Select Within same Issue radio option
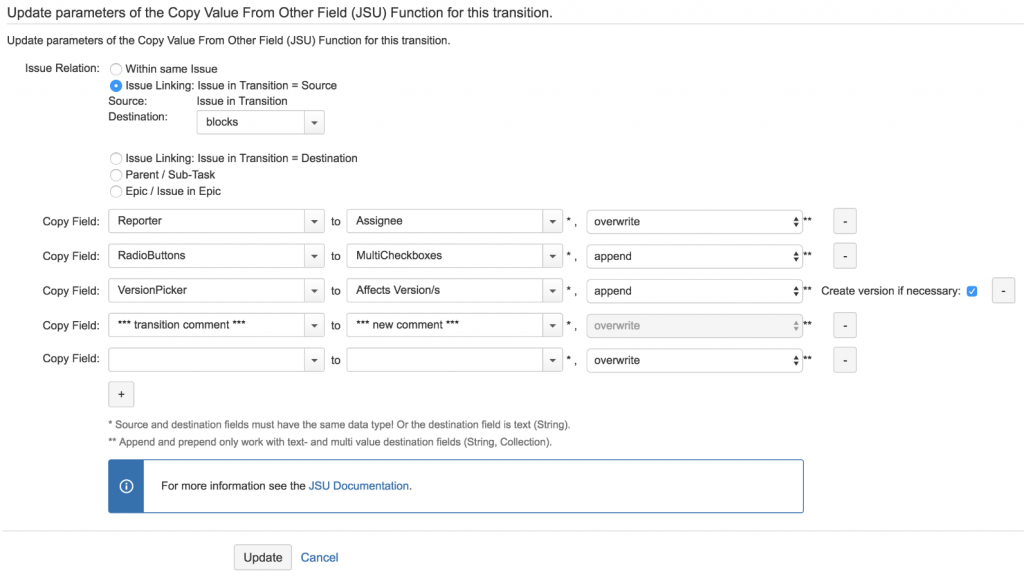This screenshot has width=1024, height=579. (116, 69)
